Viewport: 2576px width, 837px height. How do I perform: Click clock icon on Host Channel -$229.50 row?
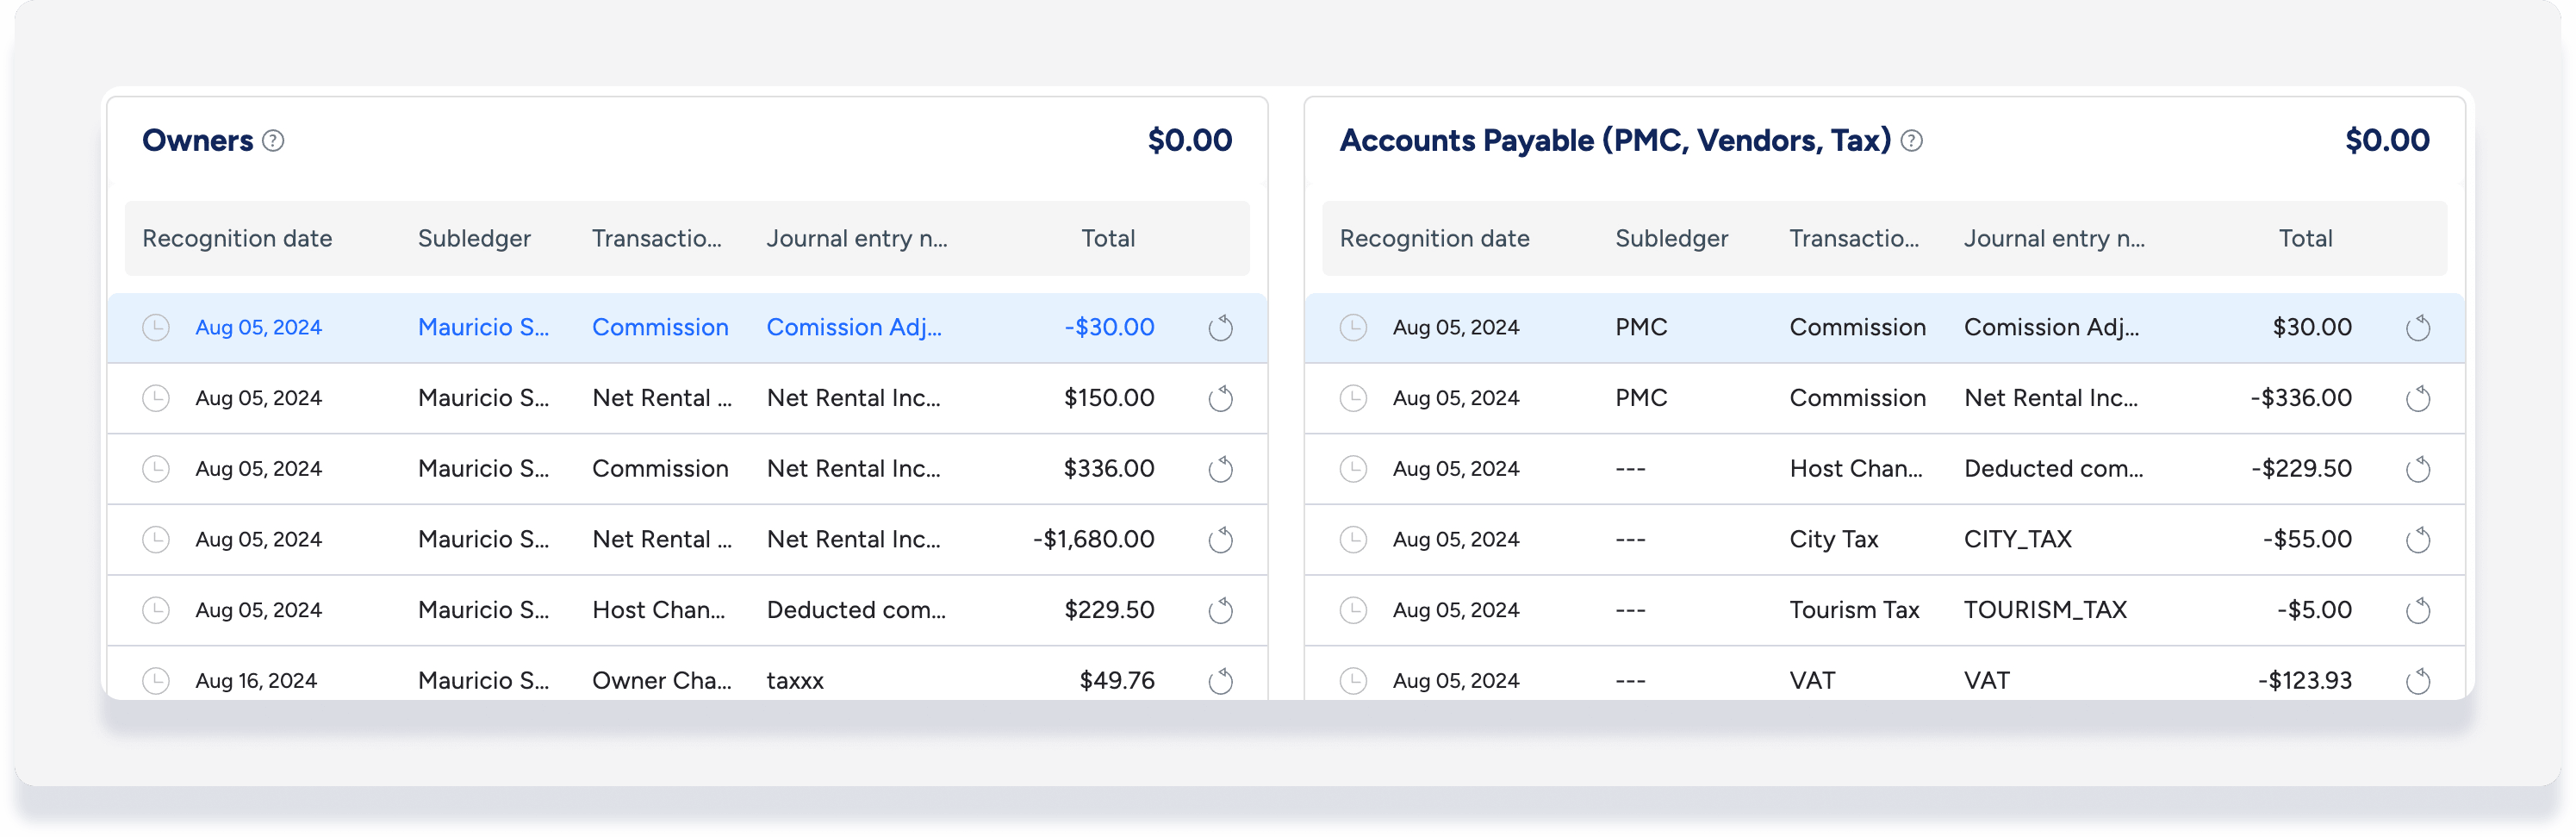[x=1353, y=469]
